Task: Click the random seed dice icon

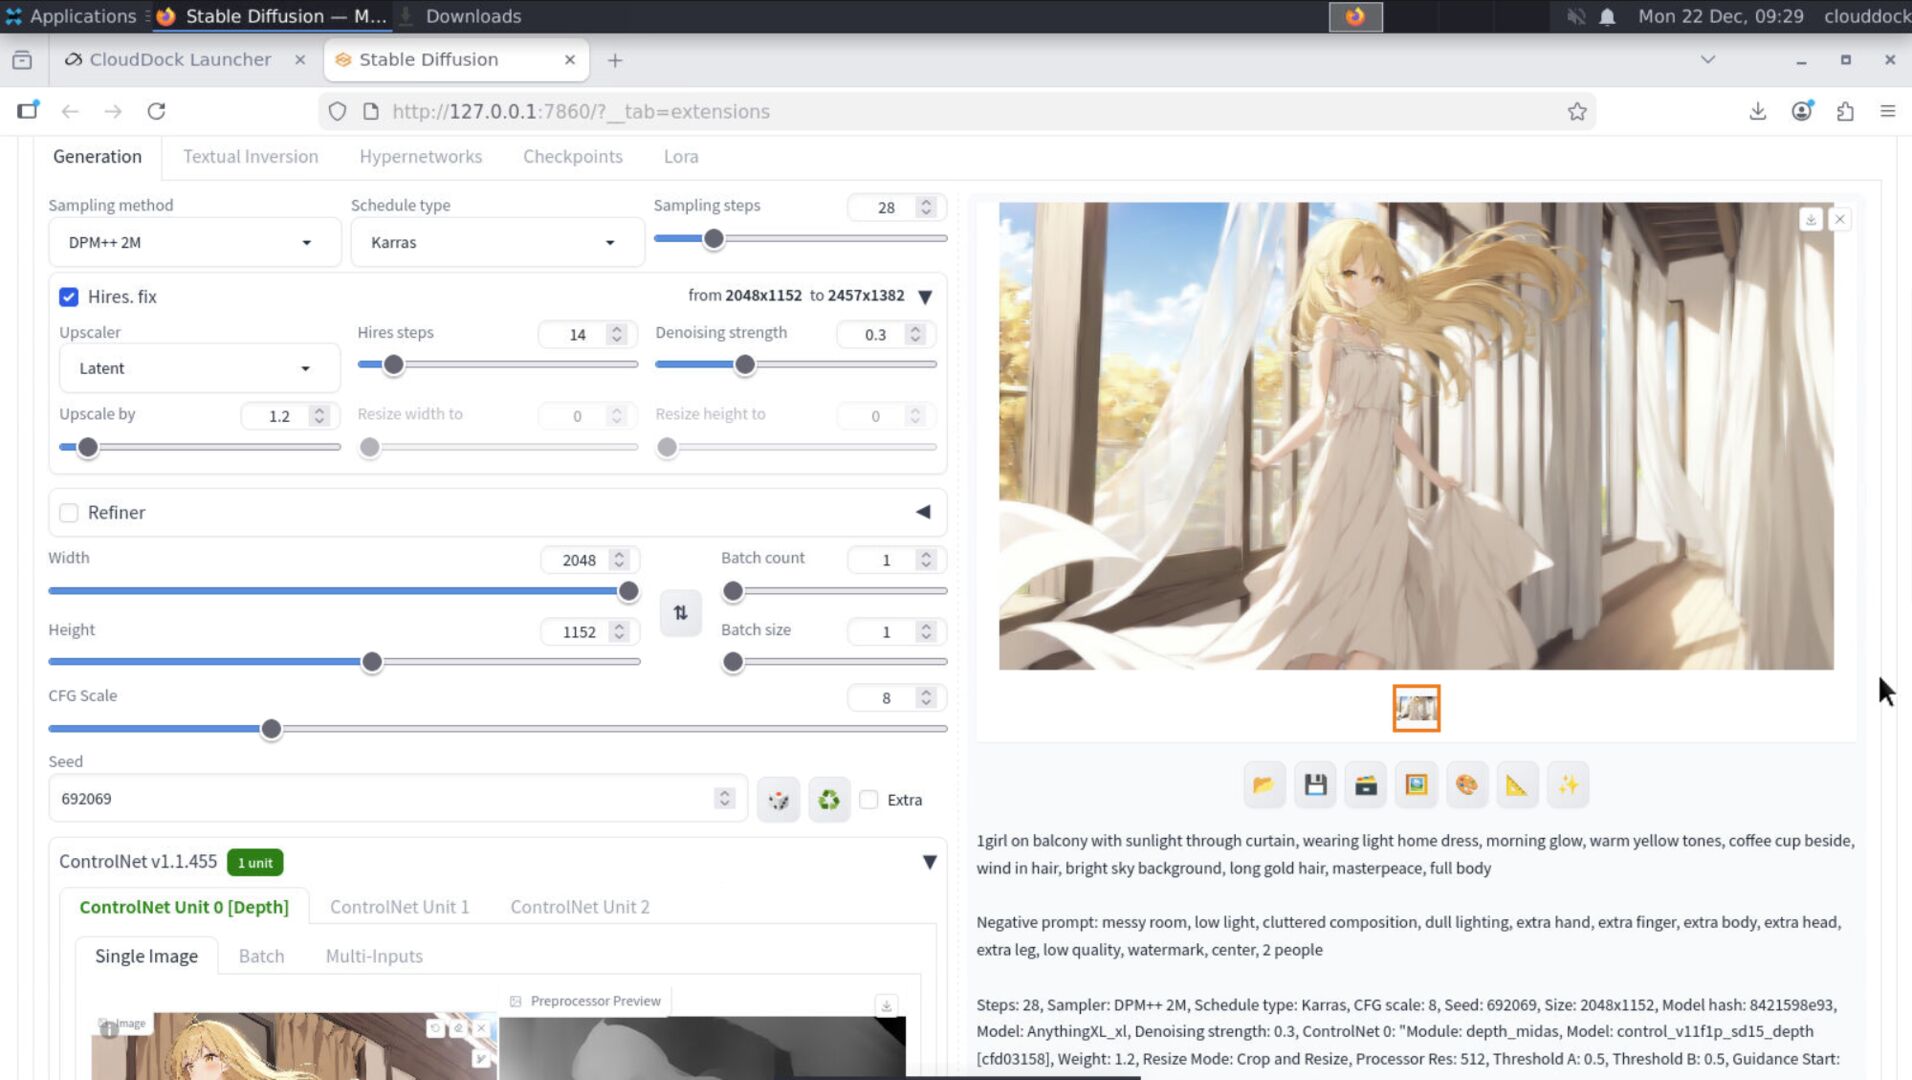Action: (x=778, y=800)
